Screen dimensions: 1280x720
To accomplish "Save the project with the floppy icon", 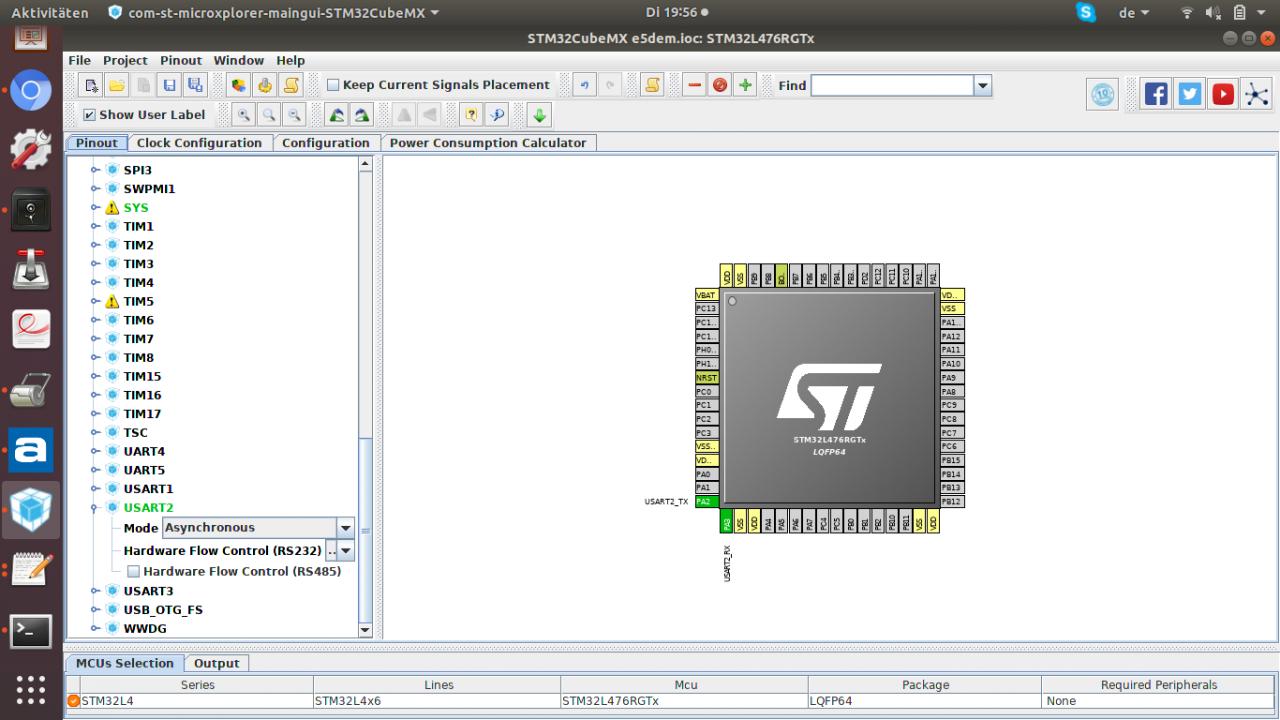I will coord(169,86).
